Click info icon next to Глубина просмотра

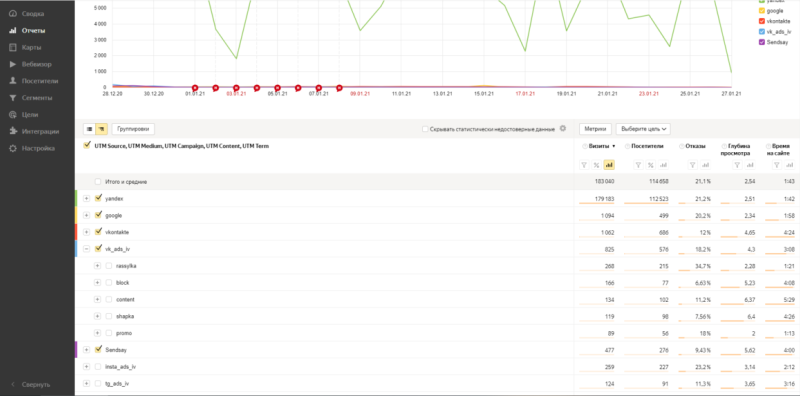[724, 146]
